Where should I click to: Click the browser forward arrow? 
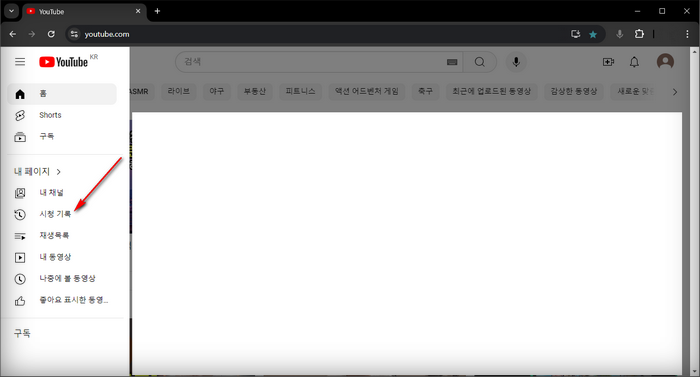[32, 34]
